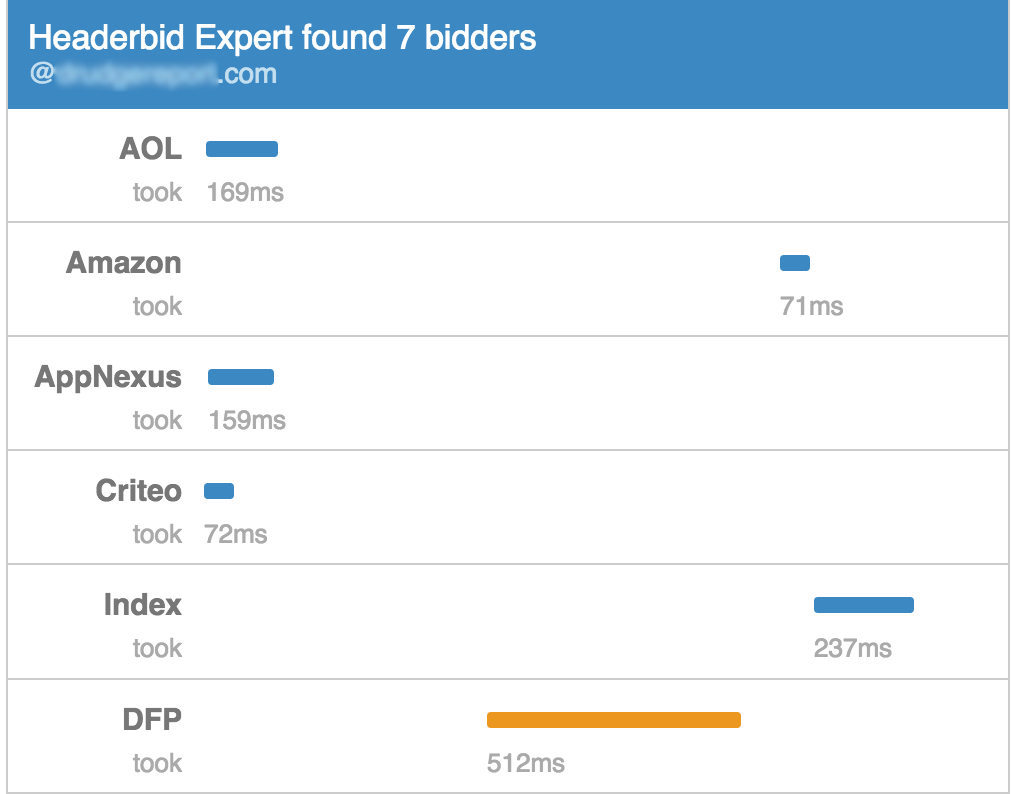The width and height of the screenshot is (1018, 794).
Task: Select the AOL bidder name
Action: click(x=150, y=149)
